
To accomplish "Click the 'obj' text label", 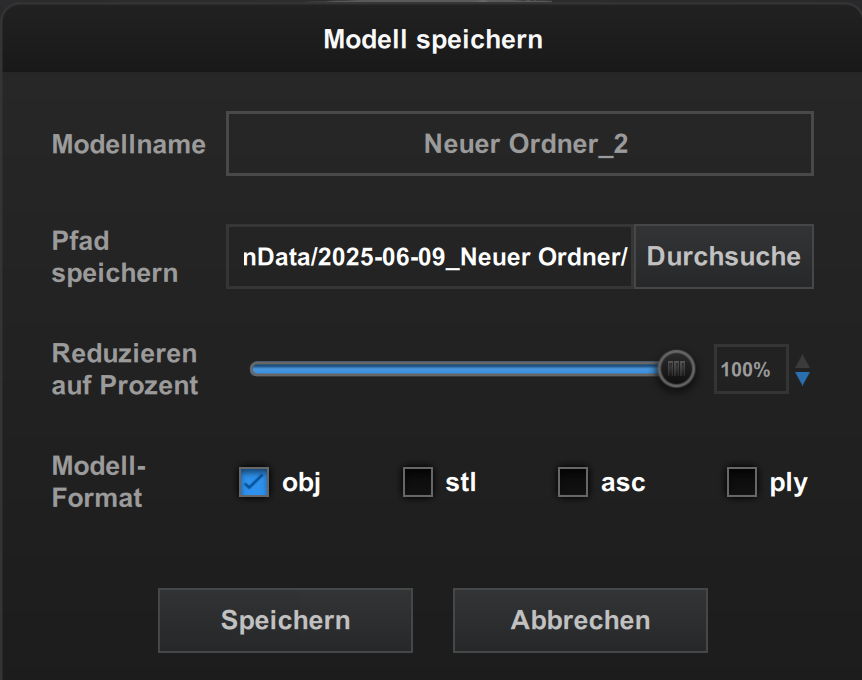I will [301, 484].
